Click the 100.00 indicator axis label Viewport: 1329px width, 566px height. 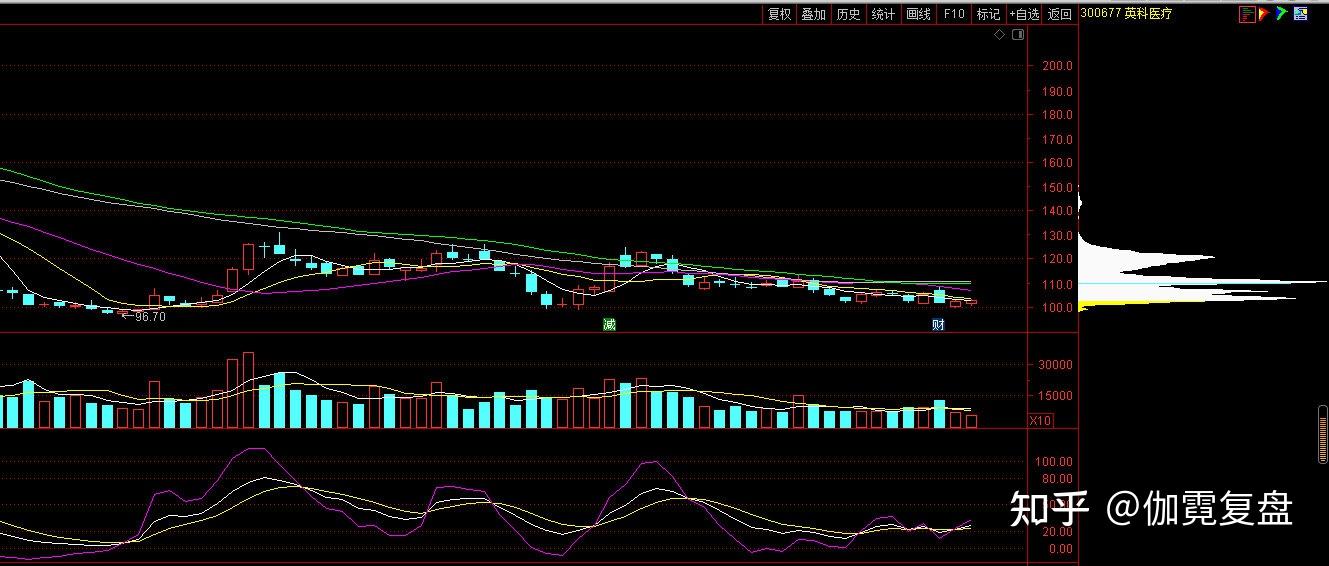[1055, 462]
